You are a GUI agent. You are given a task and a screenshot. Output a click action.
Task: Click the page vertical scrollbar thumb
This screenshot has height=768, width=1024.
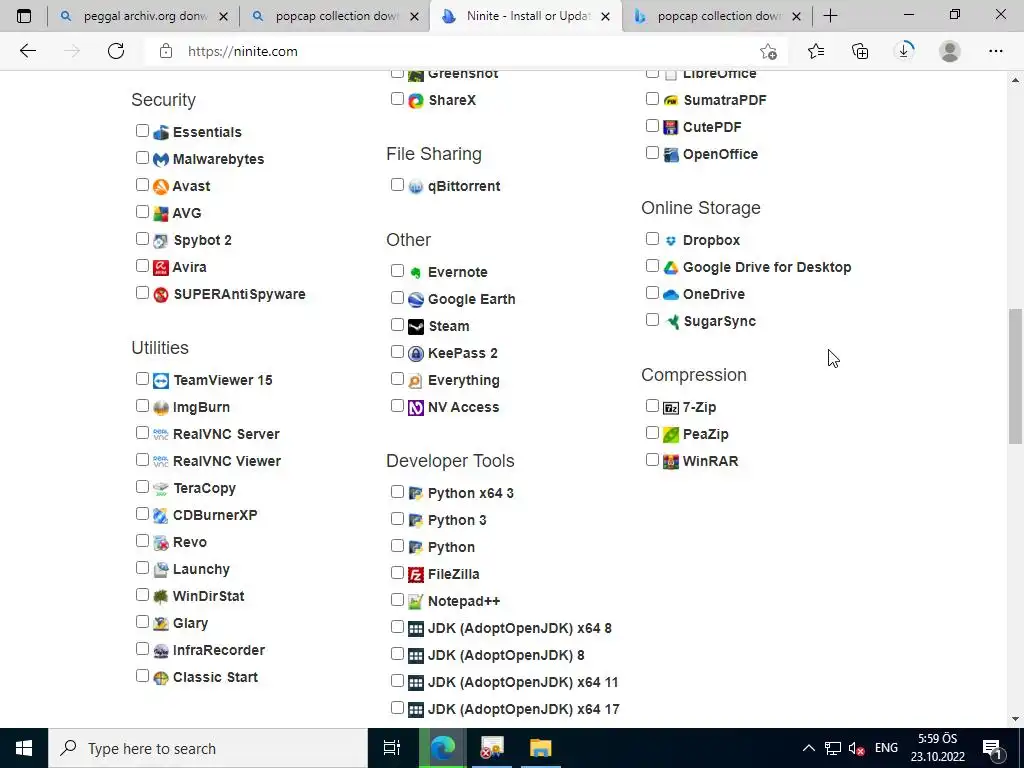tap(1016, 376)
